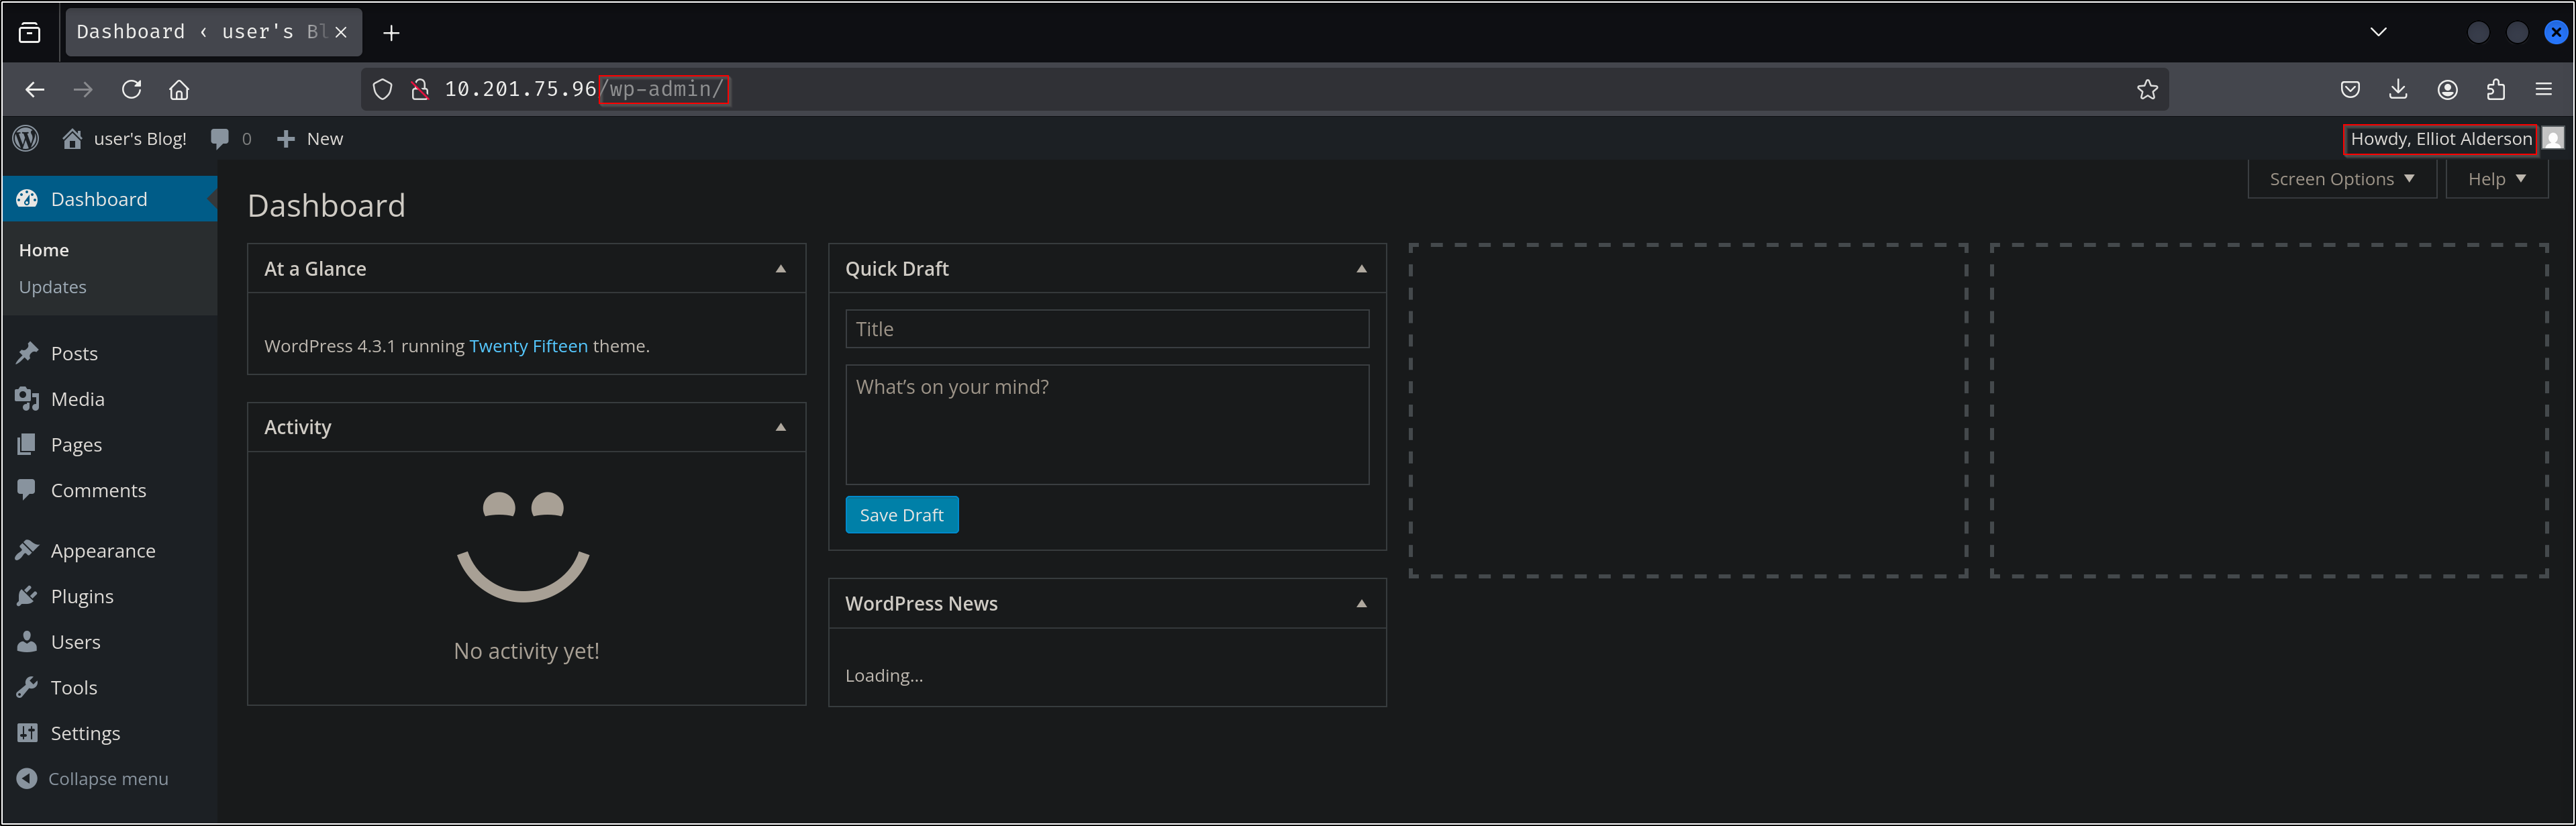Click the user avatar next to Howdy
Viewport: 2576px width, 826px height.
click(2553, 139)
